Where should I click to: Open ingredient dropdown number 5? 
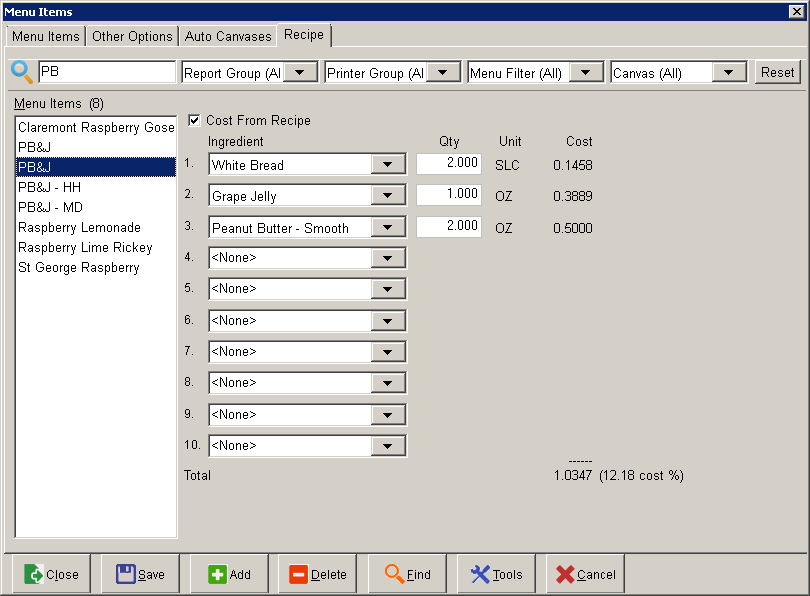pyautogui.click(x=387, y=289)
